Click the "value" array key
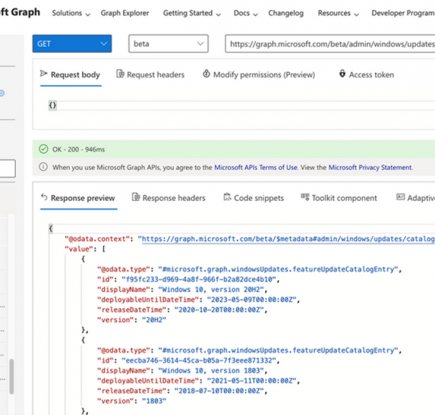Viewport: 435px width, 415px height. (x=79, y=249)
